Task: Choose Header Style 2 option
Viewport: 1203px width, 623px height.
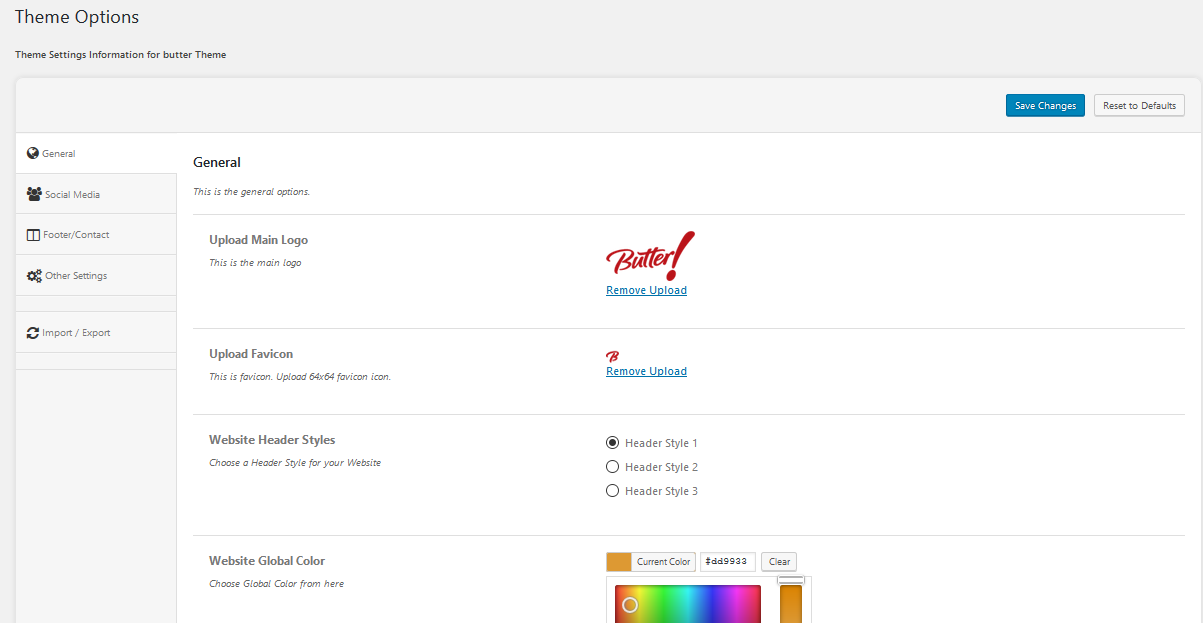Action: pos(613,467)
